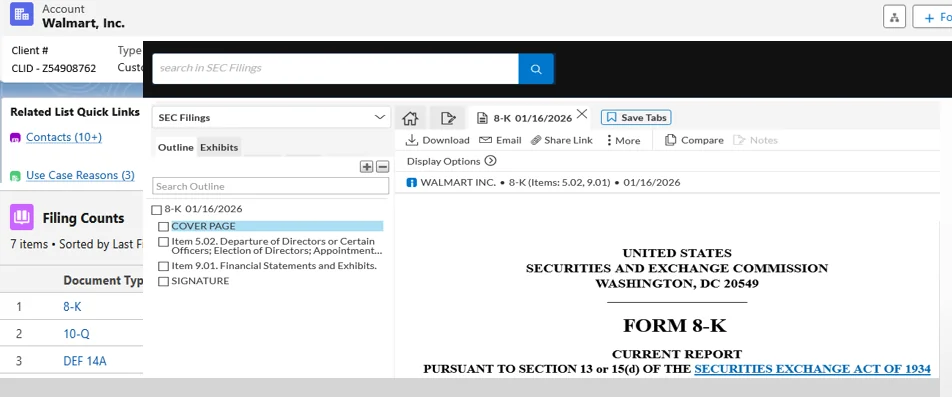Open the SEC Filings dropdown
952x397 pixels.
(271, 117)
